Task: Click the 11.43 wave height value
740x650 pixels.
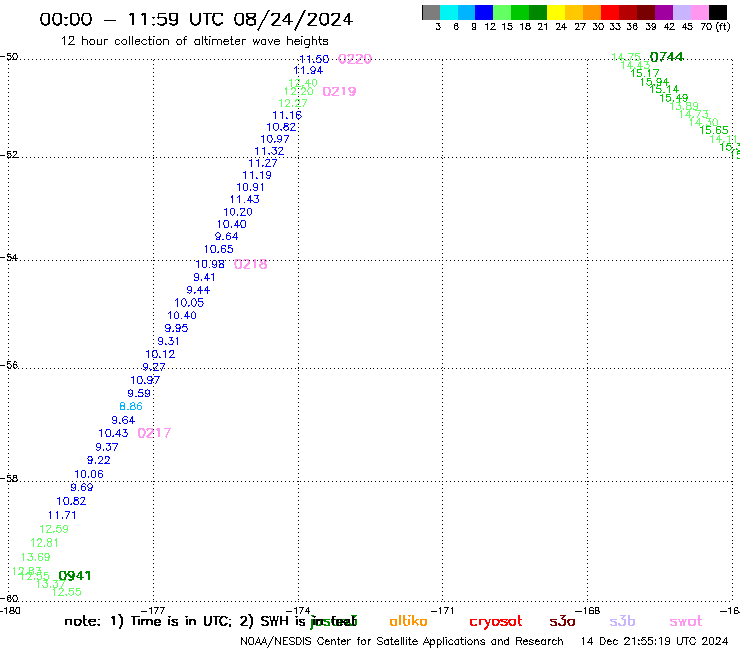Action: point(244,199)
